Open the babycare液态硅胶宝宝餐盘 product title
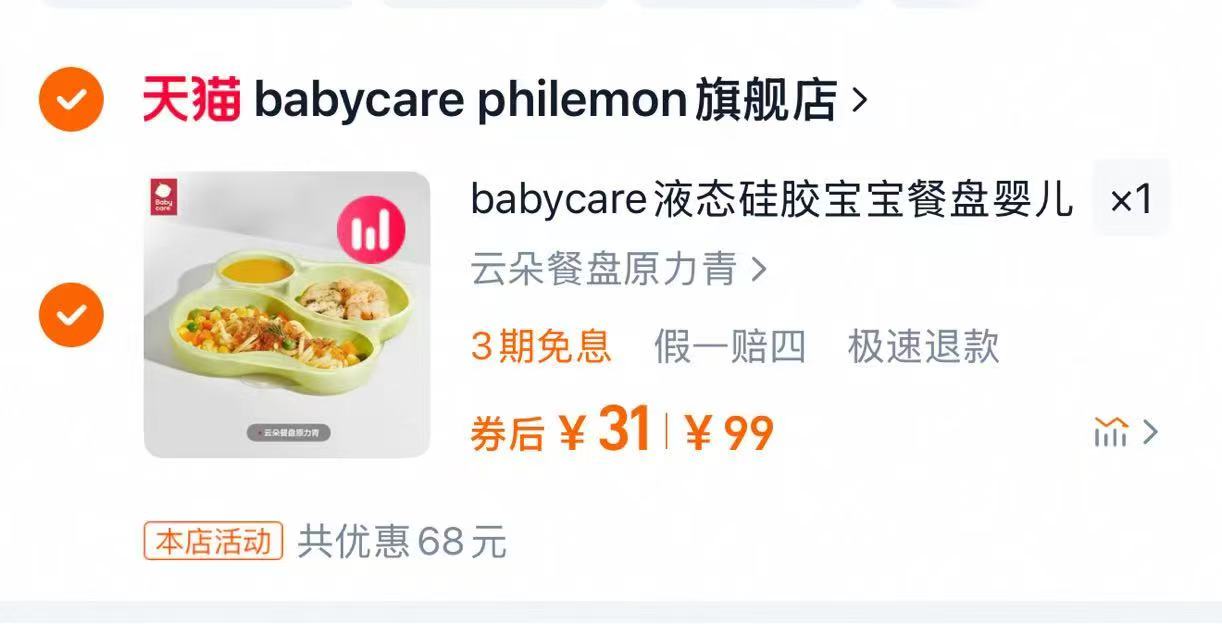The image size is (1222, 624). pyautogui.click(x=772, y=200)
